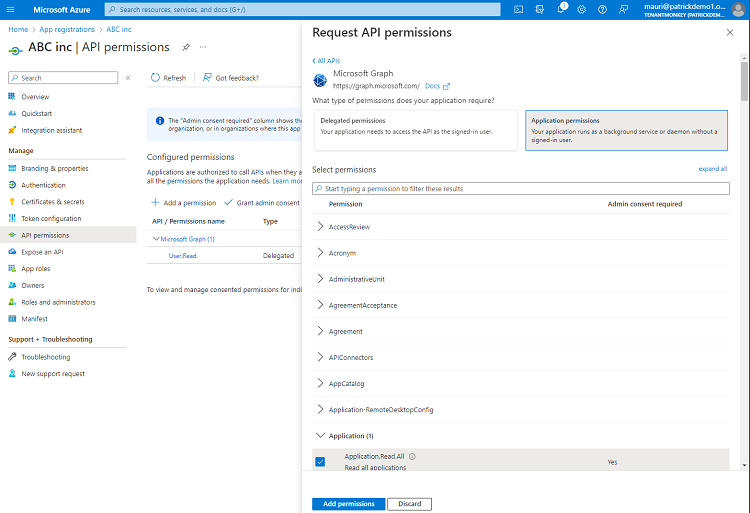750x513 pixels.
Task: Expand the AccessReview permission group
Action: tap(320, 227)
